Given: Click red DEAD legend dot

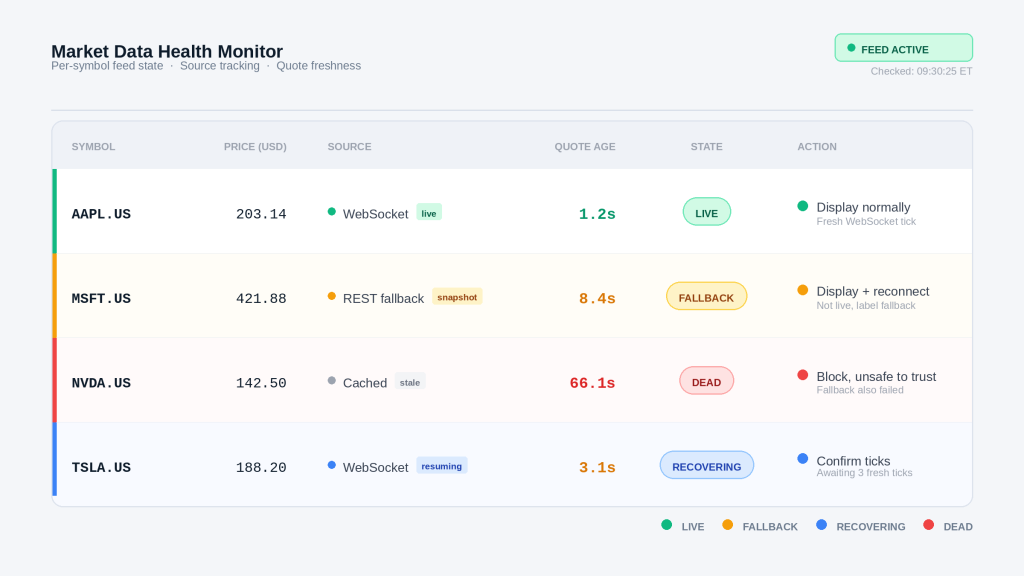Looking at the screenshot, I should 929,525.
